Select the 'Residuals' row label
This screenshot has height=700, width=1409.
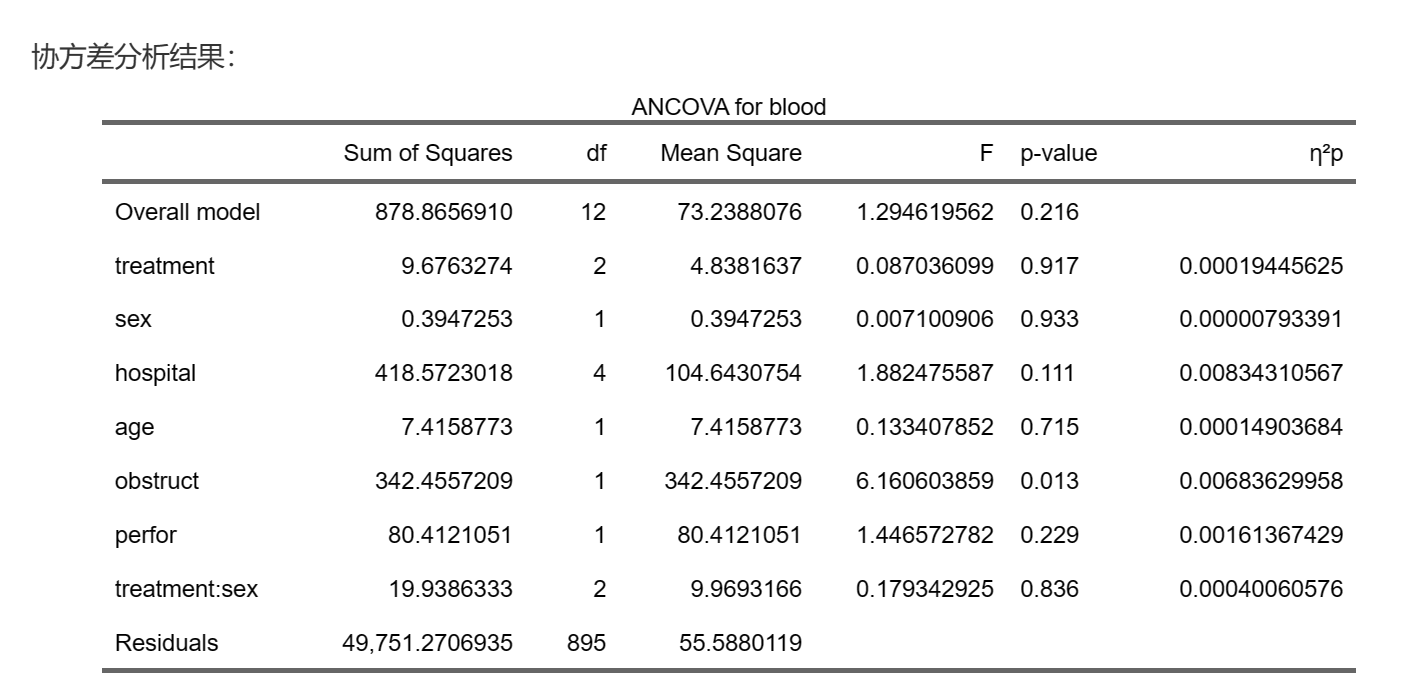click(166, 643)
